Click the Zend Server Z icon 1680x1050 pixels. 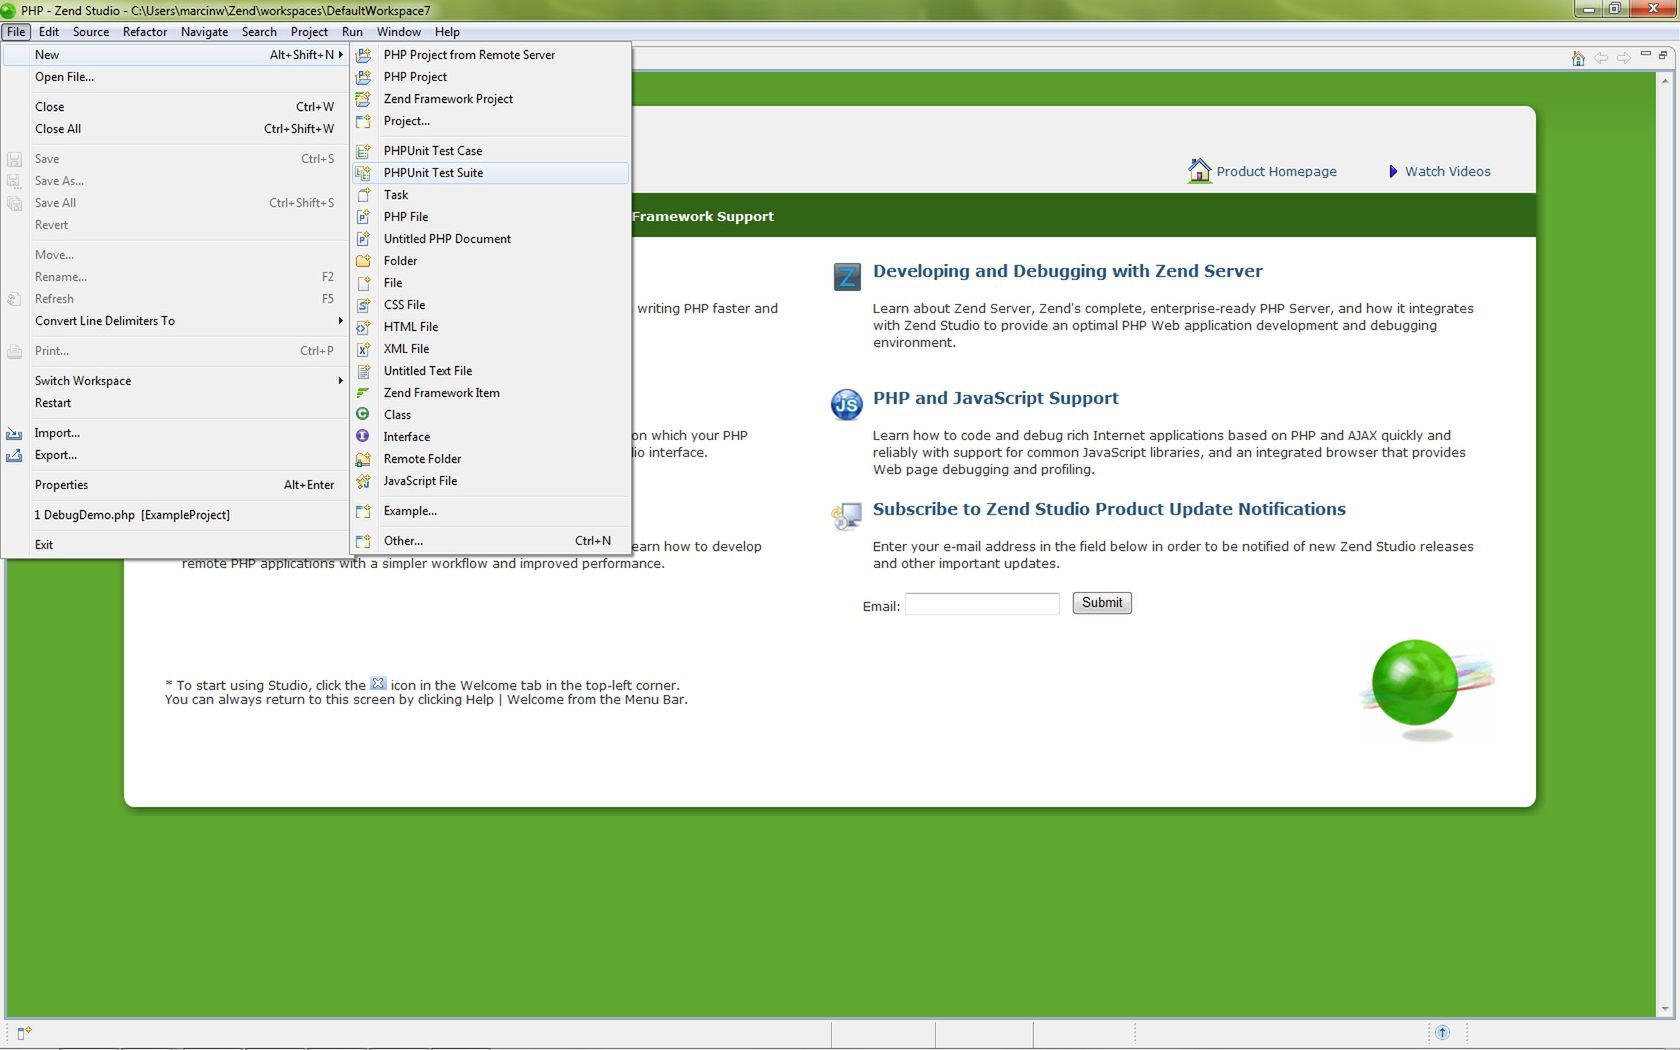coord(847,277)
